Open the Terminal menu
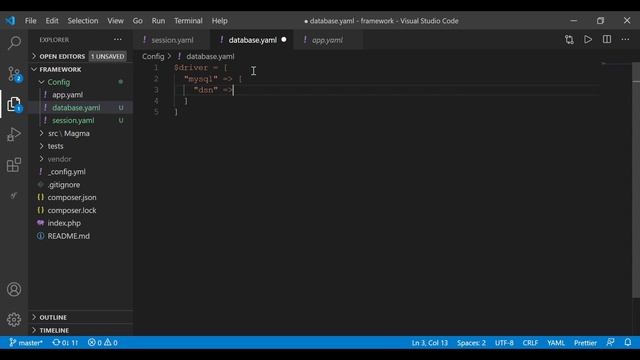The image size is (640, 360). click(x=188, y=20)
